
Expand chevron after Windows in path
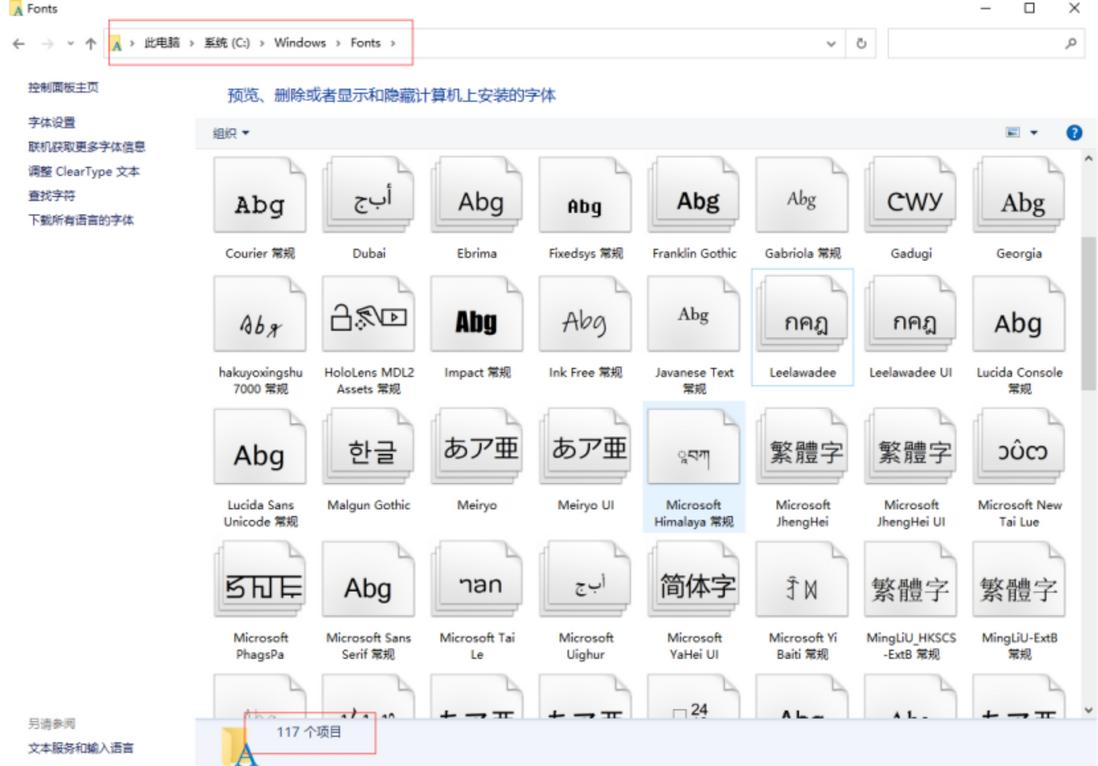click(338, 43)
